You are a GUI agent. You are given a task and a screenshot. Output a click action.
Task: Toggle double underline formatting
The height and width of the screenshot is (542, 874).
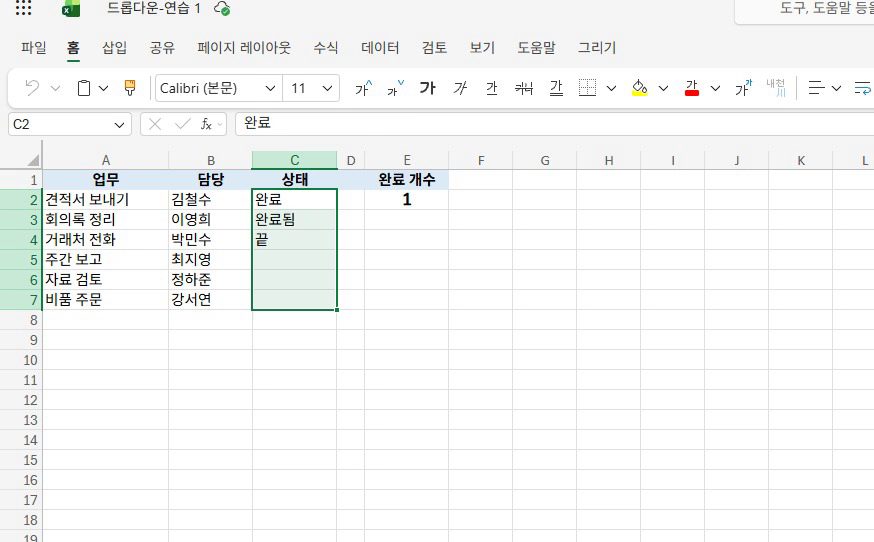pos(556,88)
